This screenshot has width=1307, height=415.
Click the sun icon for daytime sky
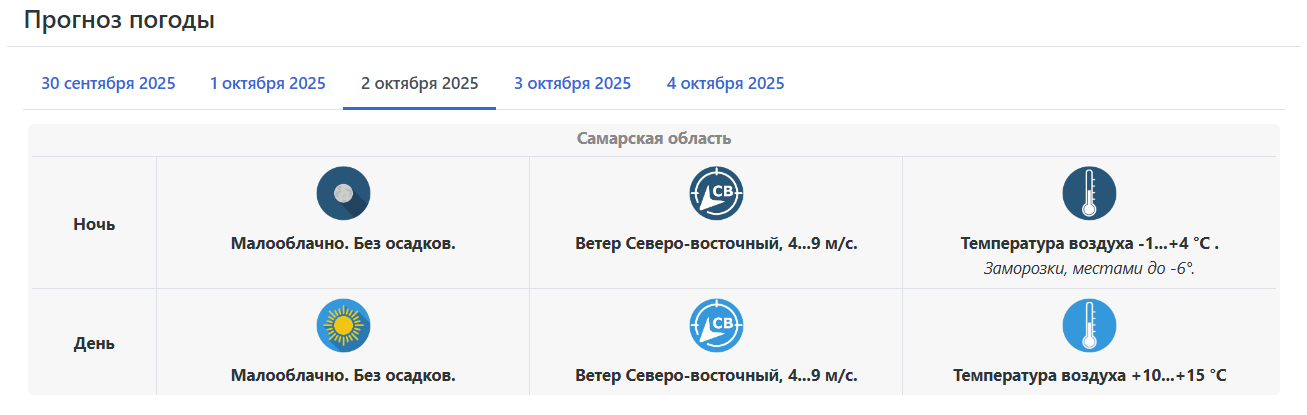coord(343,325)
